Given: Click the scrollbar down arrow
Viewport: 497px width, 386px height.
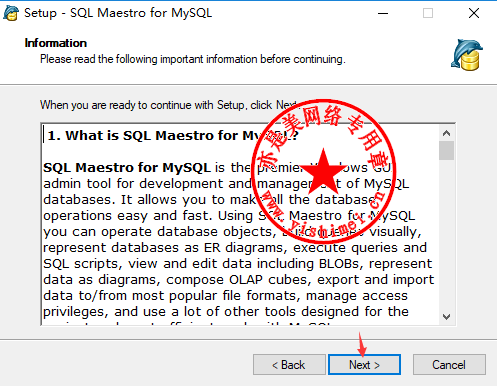Looking at the screenshot, I should [x=446, y=316].
